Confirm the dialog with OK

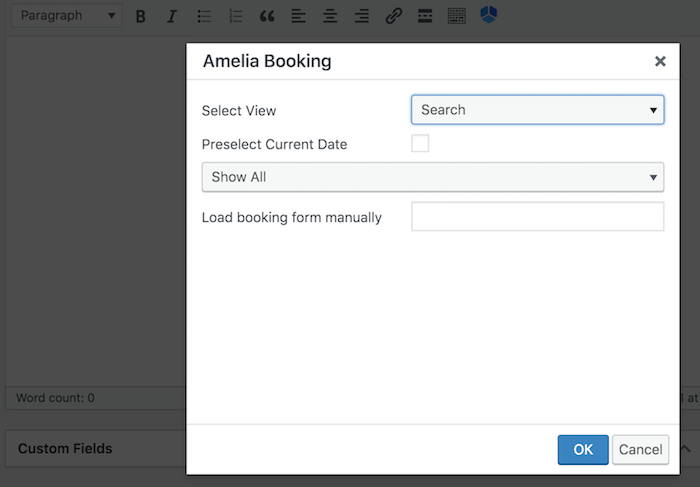[x=583, y=450]
